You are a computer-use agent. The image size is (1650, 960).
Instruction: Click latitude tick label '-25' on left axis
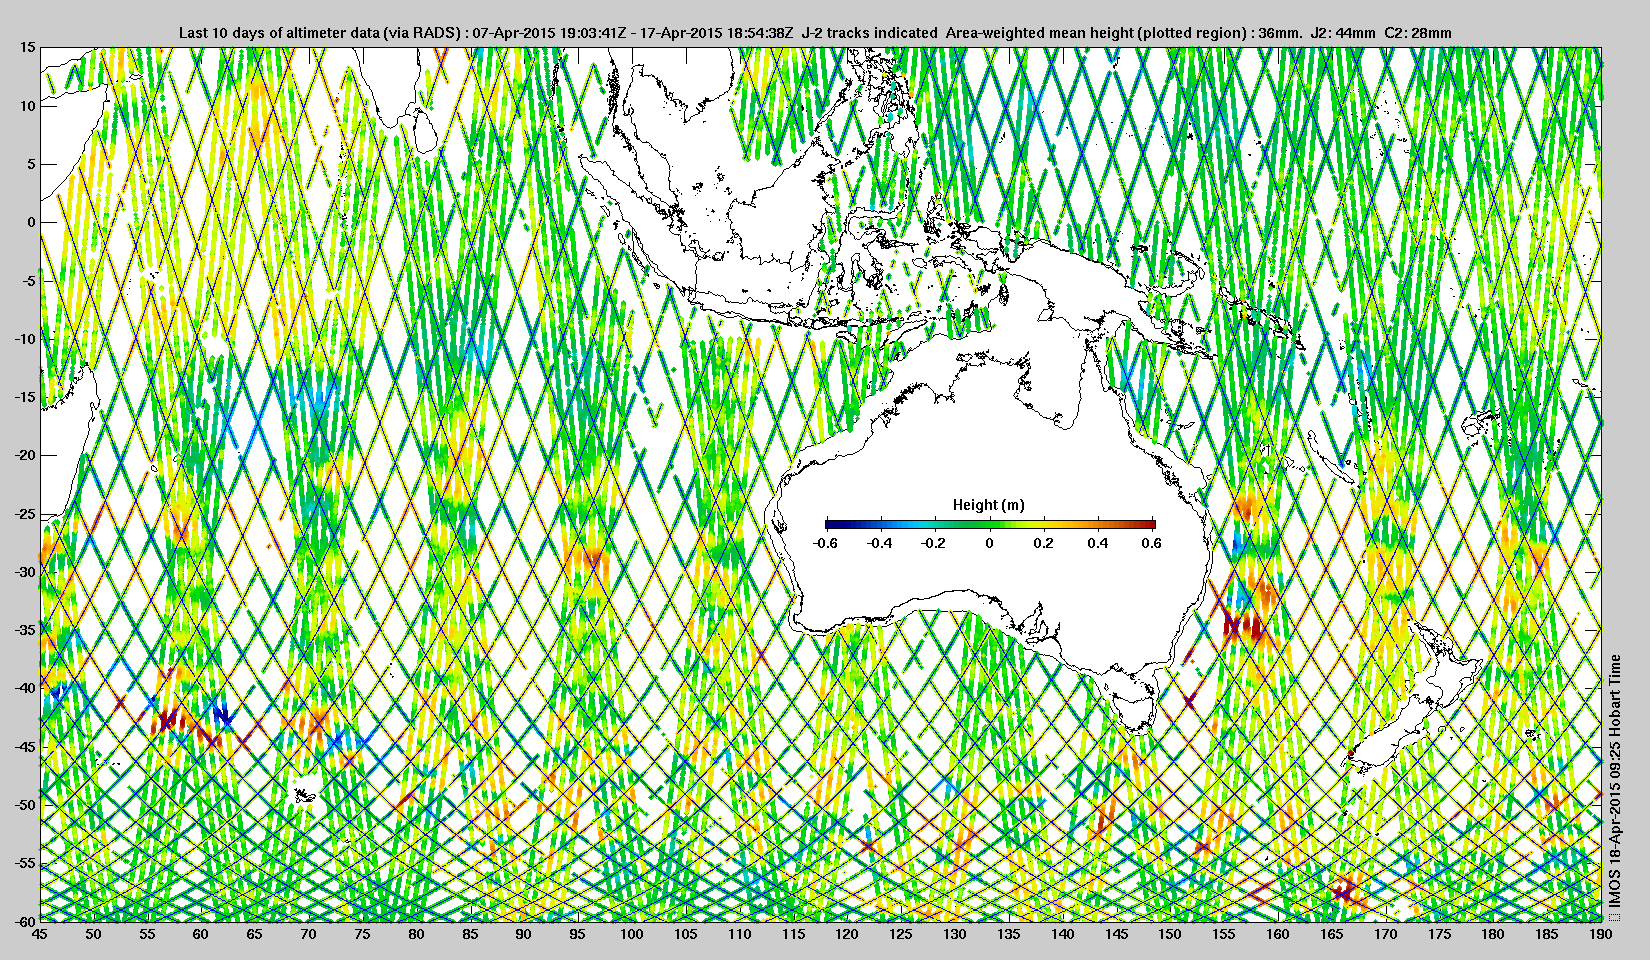click(26, 513)
